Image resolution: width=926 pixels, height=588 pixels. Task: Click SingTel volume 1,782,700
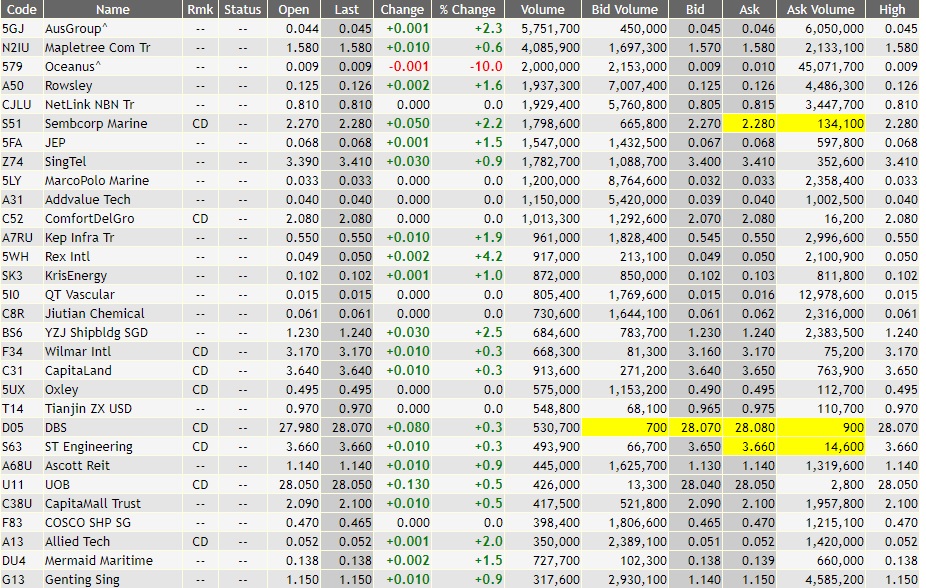click(550, 162)
